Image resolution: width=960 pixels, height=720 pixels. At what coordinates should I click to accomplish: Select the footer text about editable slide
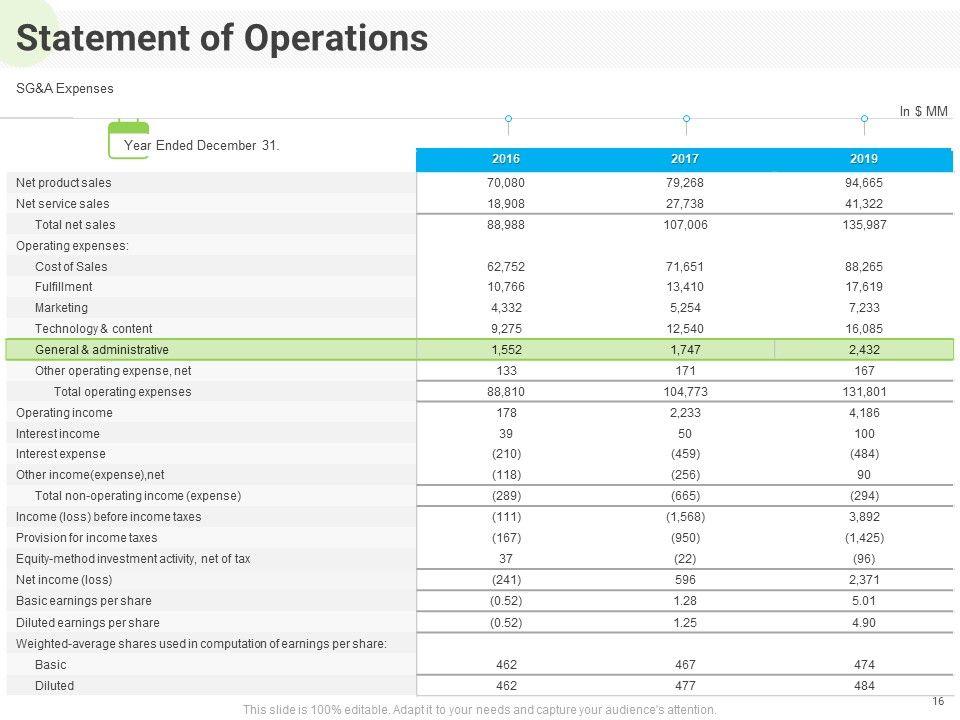(x=480, y=710)
